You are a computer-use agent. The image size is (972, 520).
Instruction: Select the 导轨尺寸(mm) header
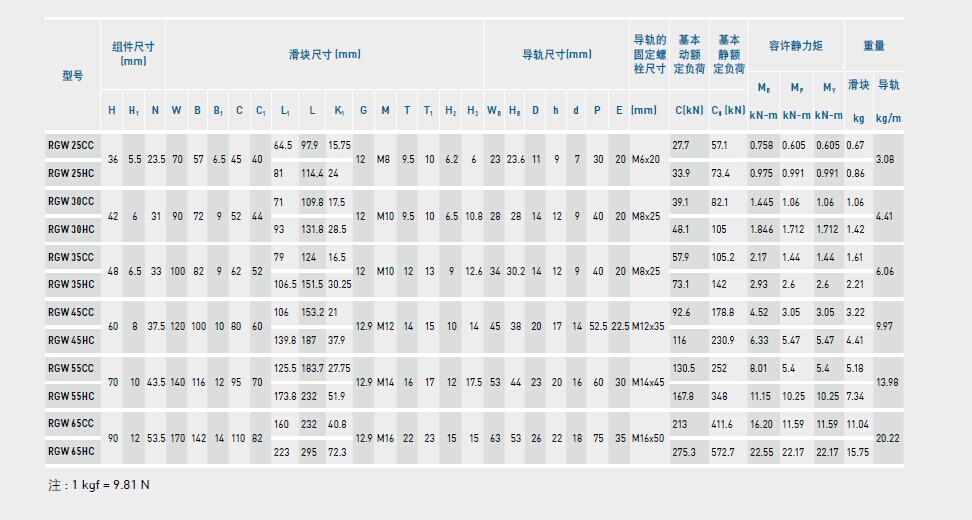click(x=556, y=54)
